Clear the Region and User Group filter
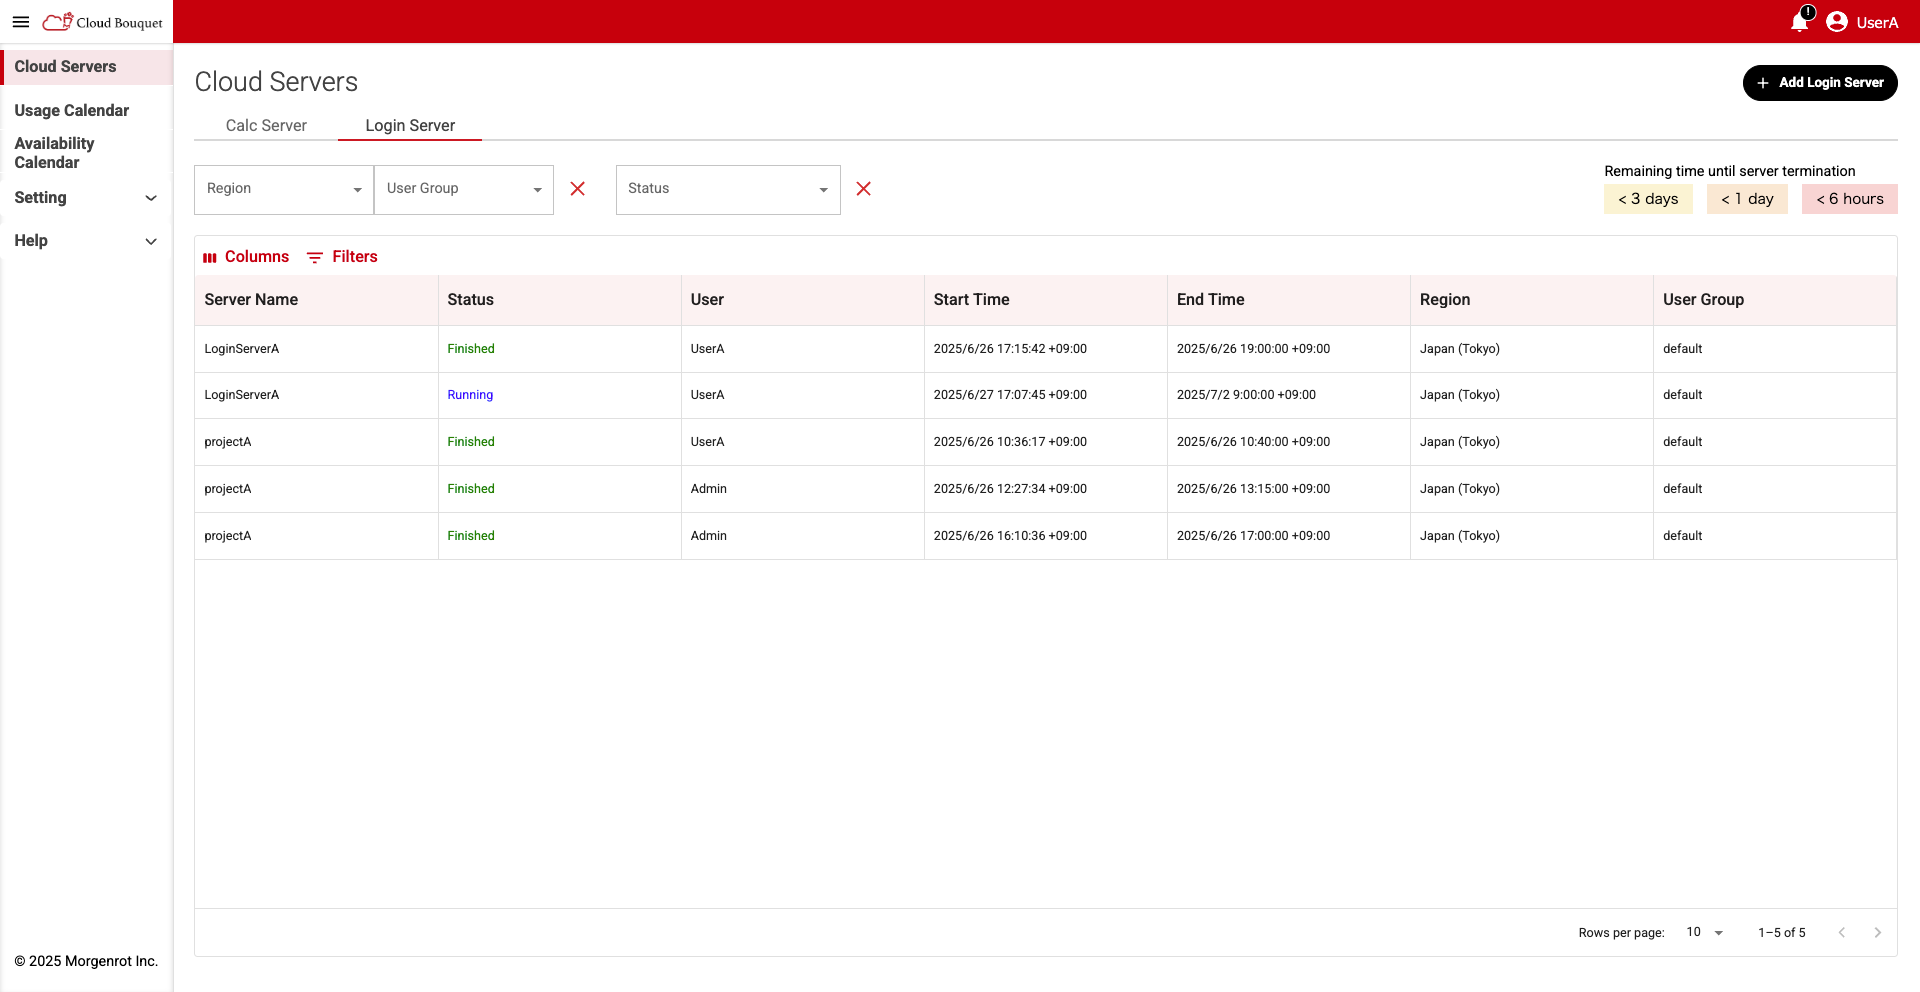 (578, 189)
